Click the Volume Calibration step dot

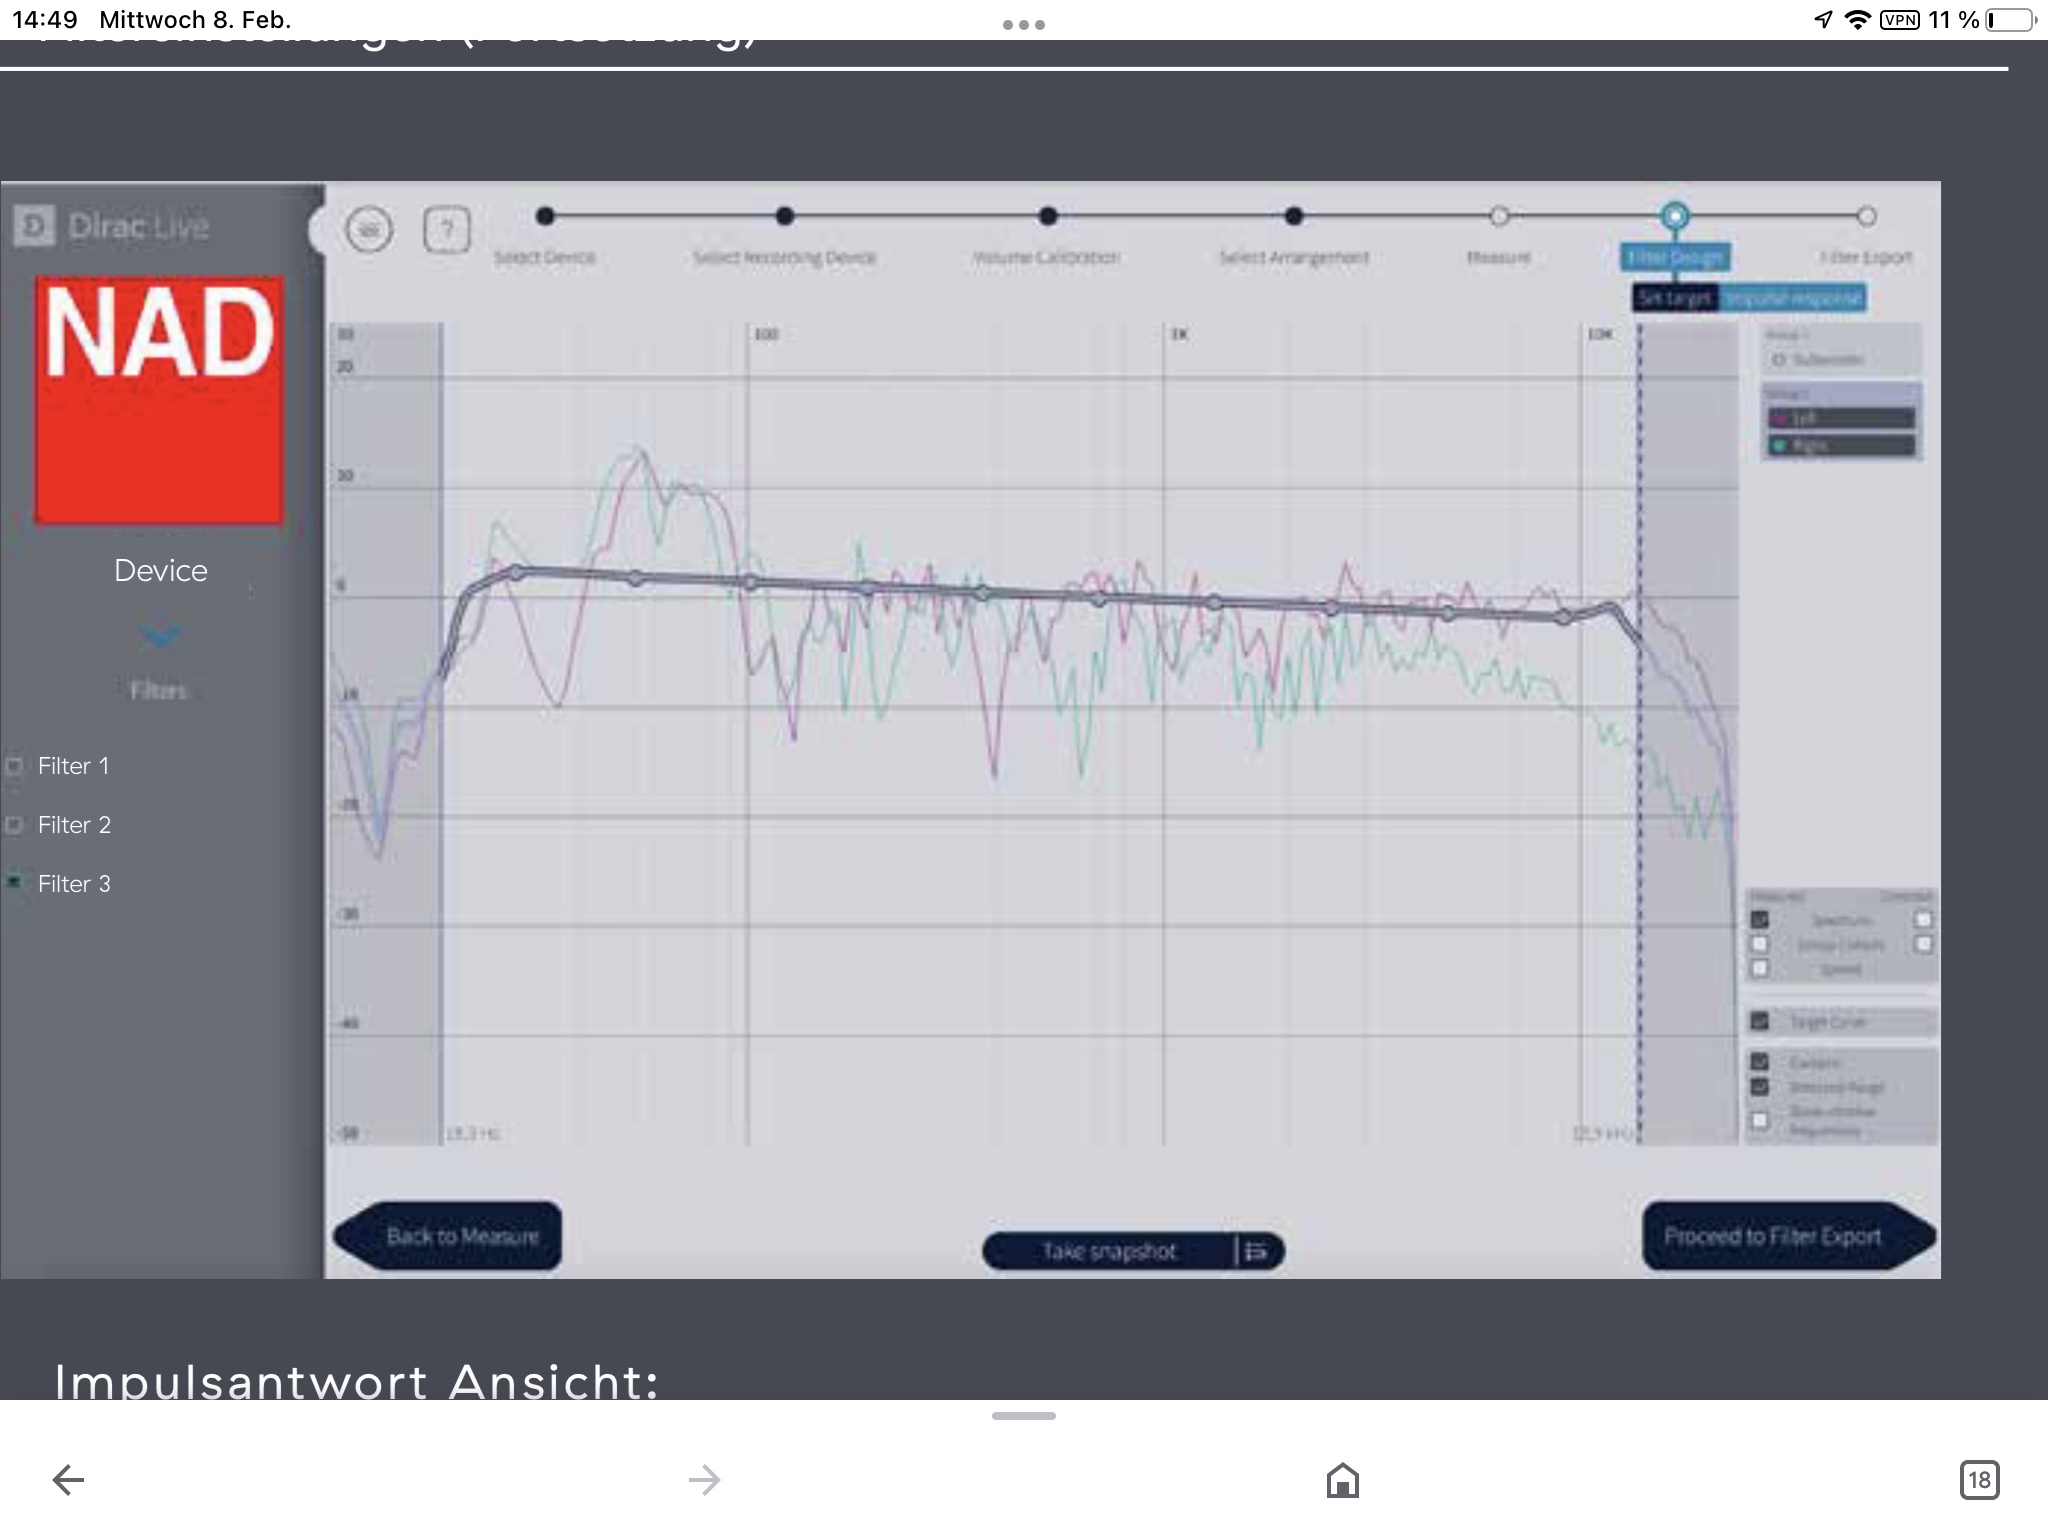[1047, 215]
